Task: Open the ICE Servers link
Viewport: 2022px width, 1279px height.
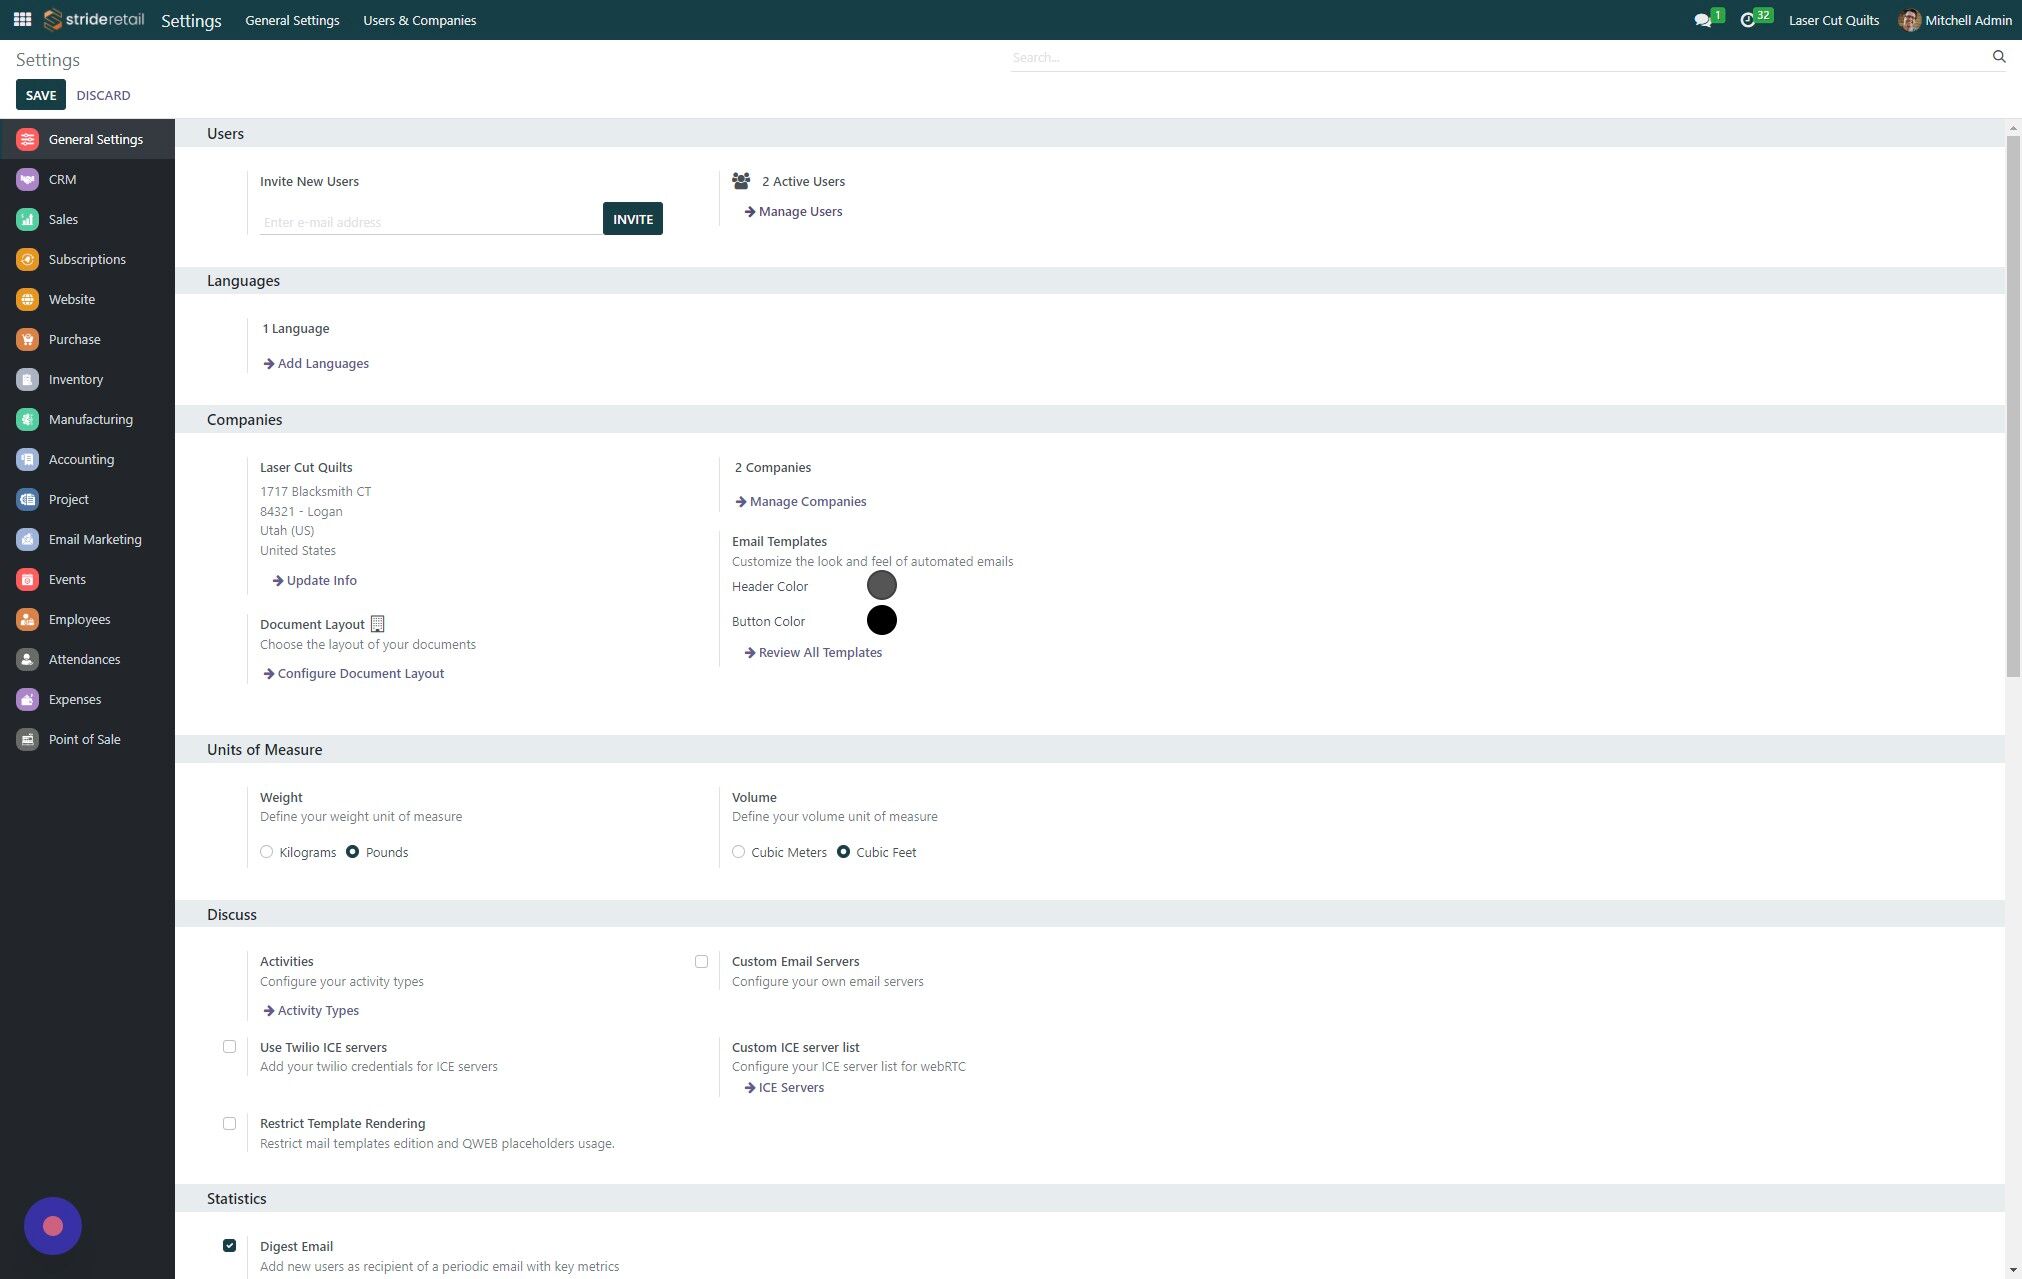Action: (x=784, y=1088)
